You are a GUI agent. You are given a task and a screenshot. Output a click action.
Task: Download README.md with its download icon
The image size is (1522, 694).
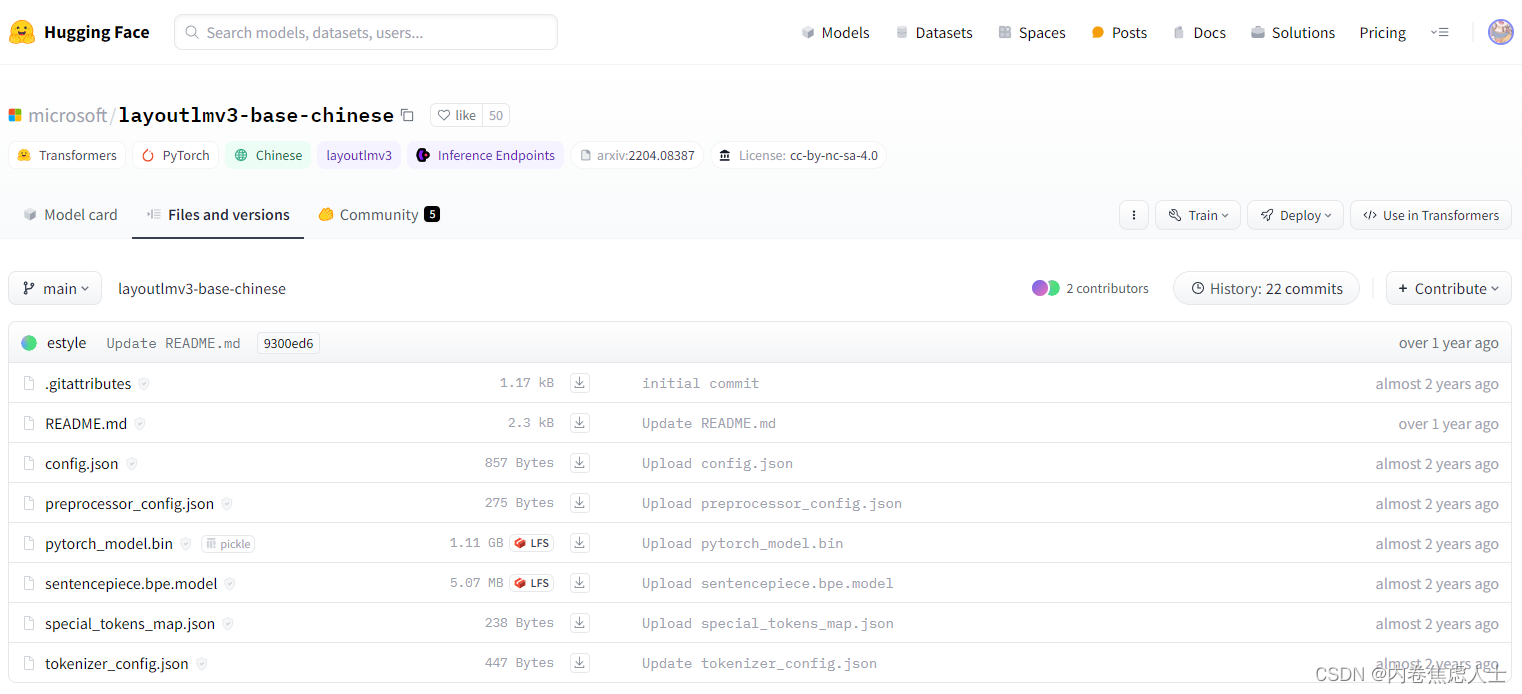coord(579,423)
